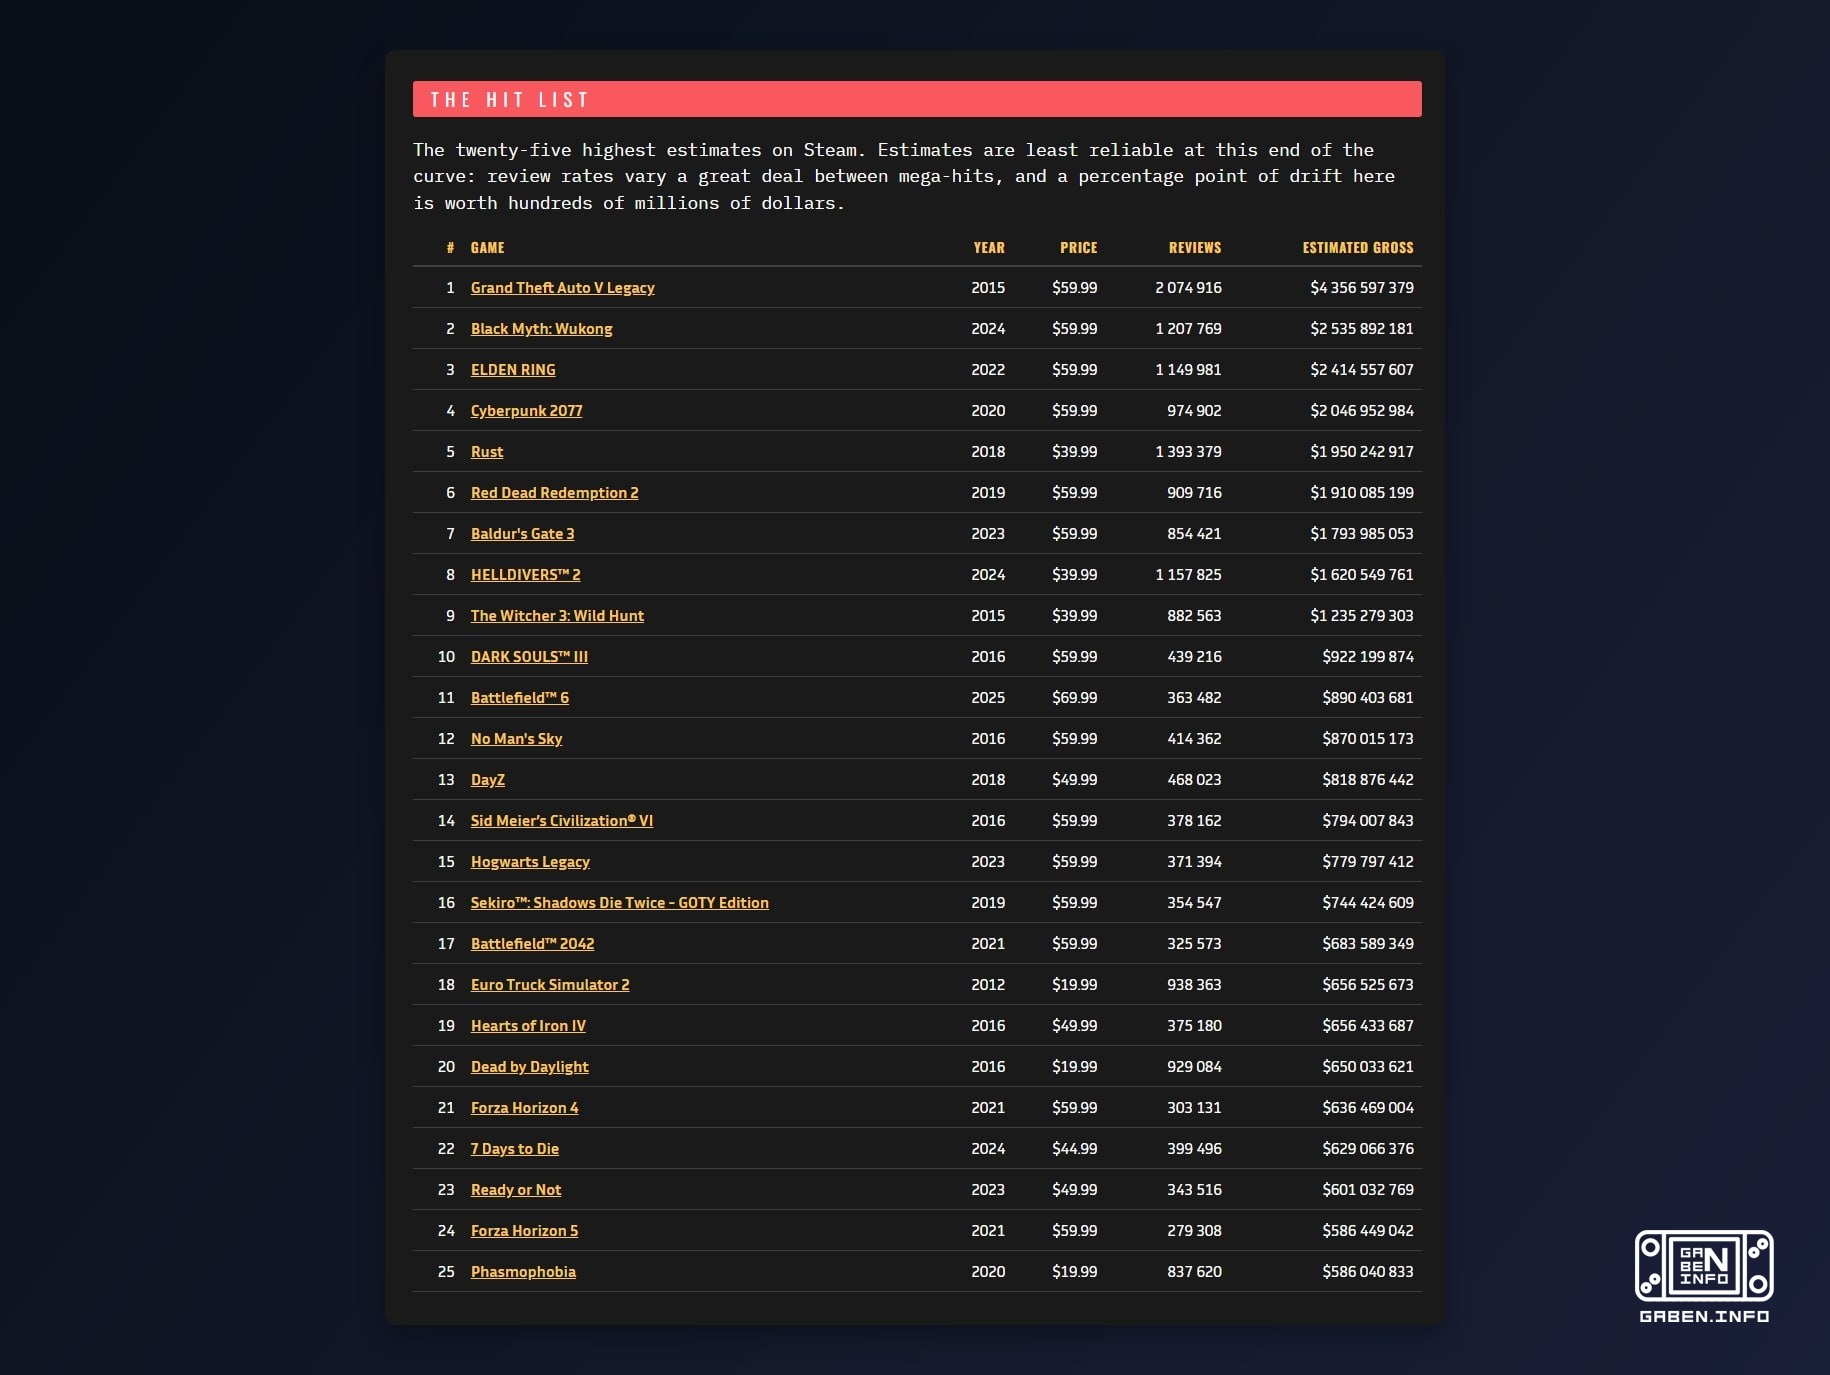
Task: Click the Battlefield 2042 link
Action: pyautogui.click(x=532, y=944)
